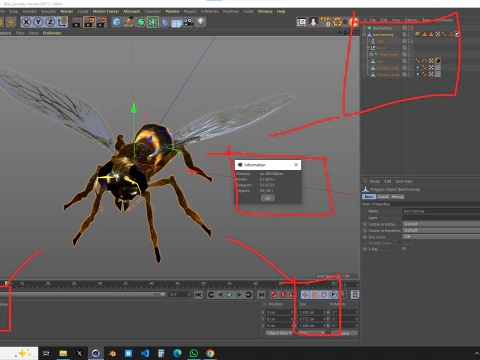Add a camera object
480x360 pixels.
click(189, 22)
